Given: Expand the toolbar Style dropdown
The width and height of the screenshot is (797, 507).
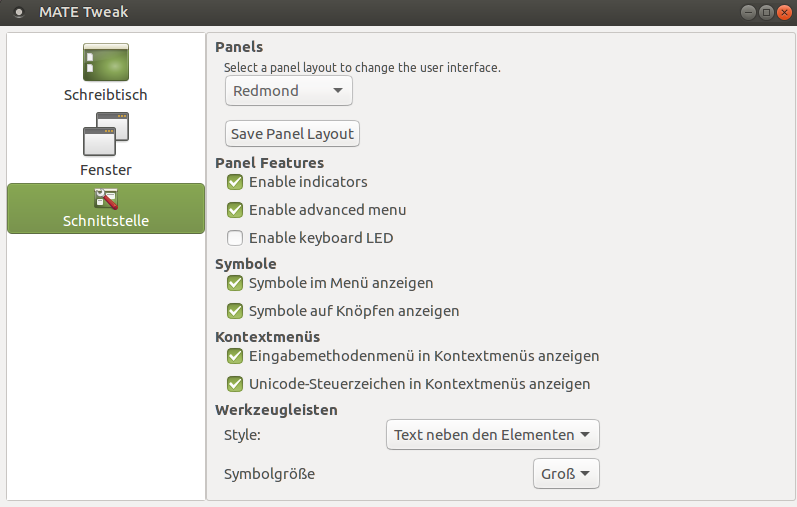Looking at the screenshot, I should coord(493,435).
